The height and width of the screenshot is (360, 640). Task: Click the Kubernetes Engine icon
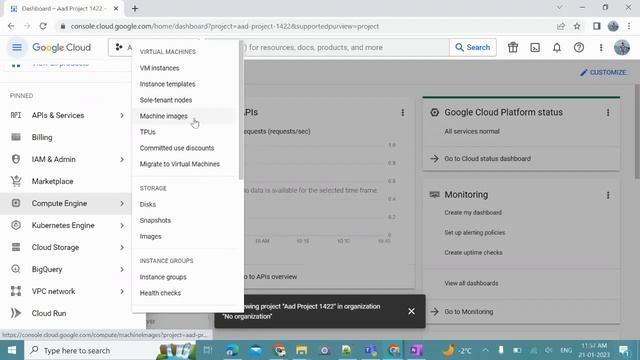click(x=16, y=225)
